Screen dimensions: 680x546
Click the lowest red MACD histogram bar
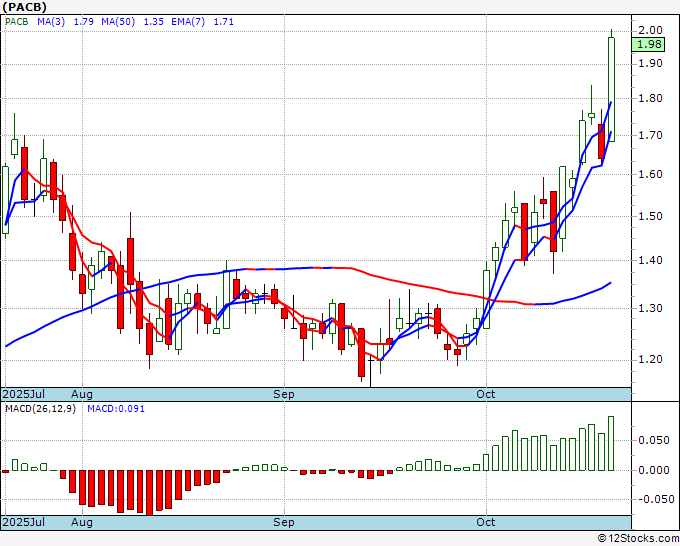[x=150, y=492]
